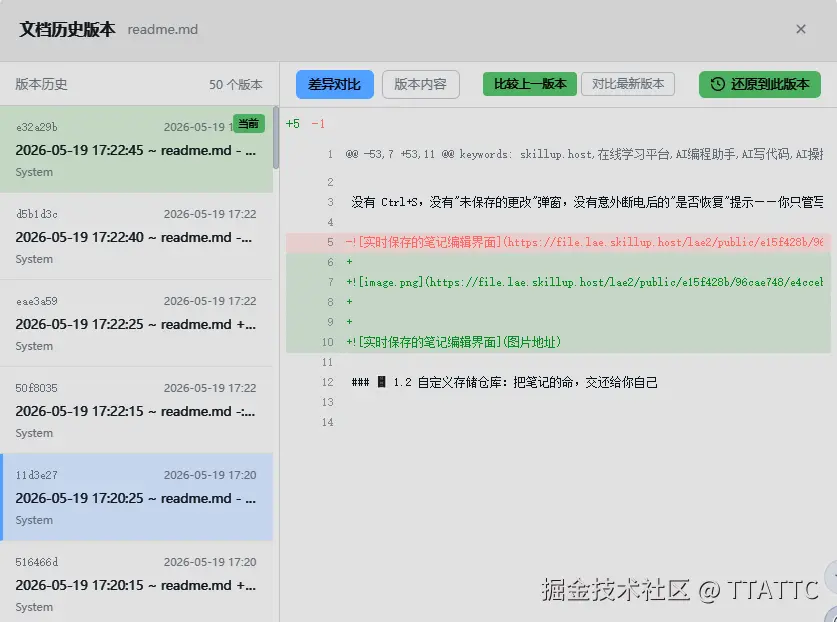Click the 50 个版本 count label
This screenshot has height=622, width=837.
(x=236, y=84)
